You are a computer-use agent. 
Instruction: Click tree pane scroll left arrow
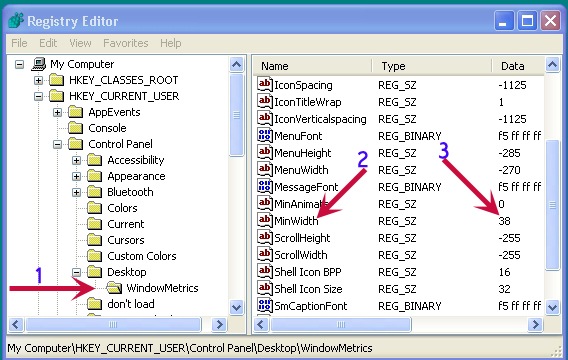coord(16,325)
